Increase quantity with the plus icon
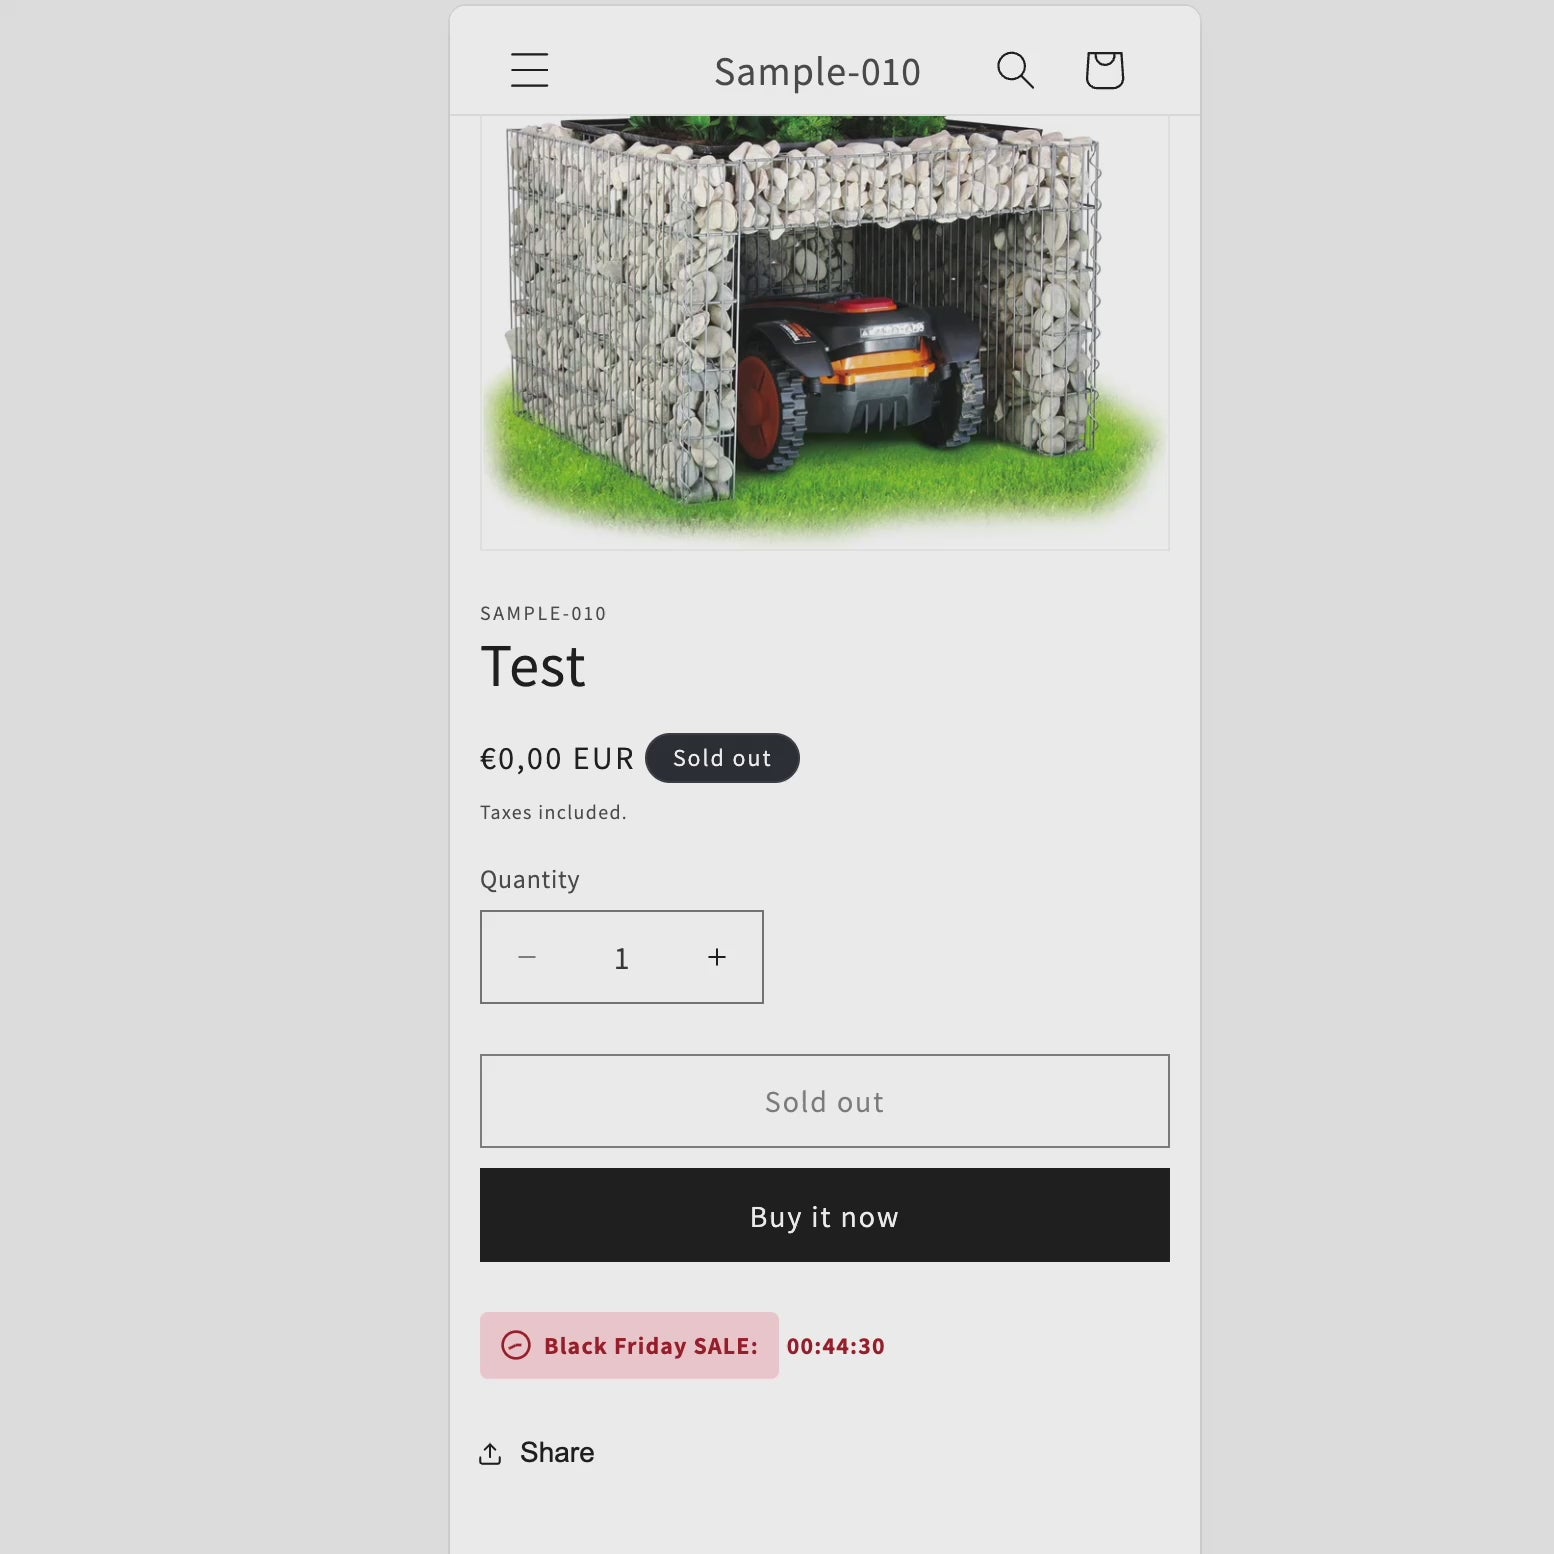This screenshot has width=1554, height=1554. click(x=717, y=957)
